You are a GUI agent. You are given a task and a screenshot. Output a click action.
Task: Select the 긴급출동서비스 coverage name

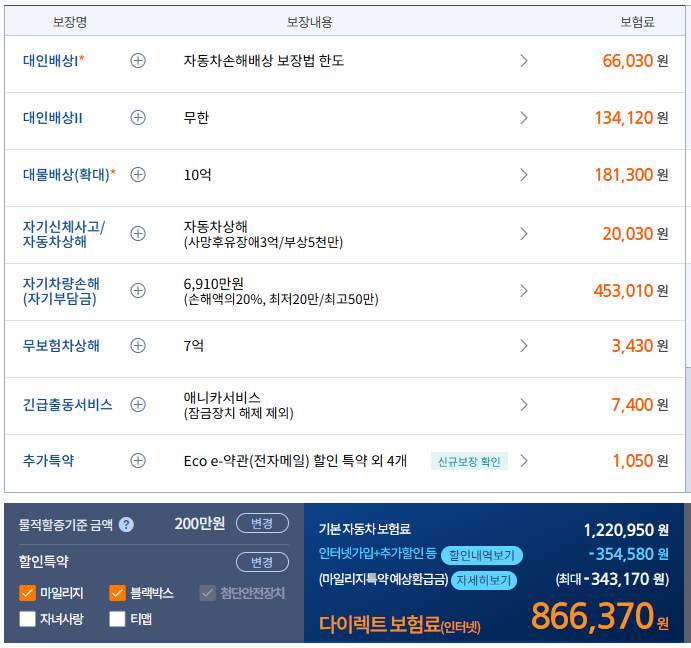point(67,404)
